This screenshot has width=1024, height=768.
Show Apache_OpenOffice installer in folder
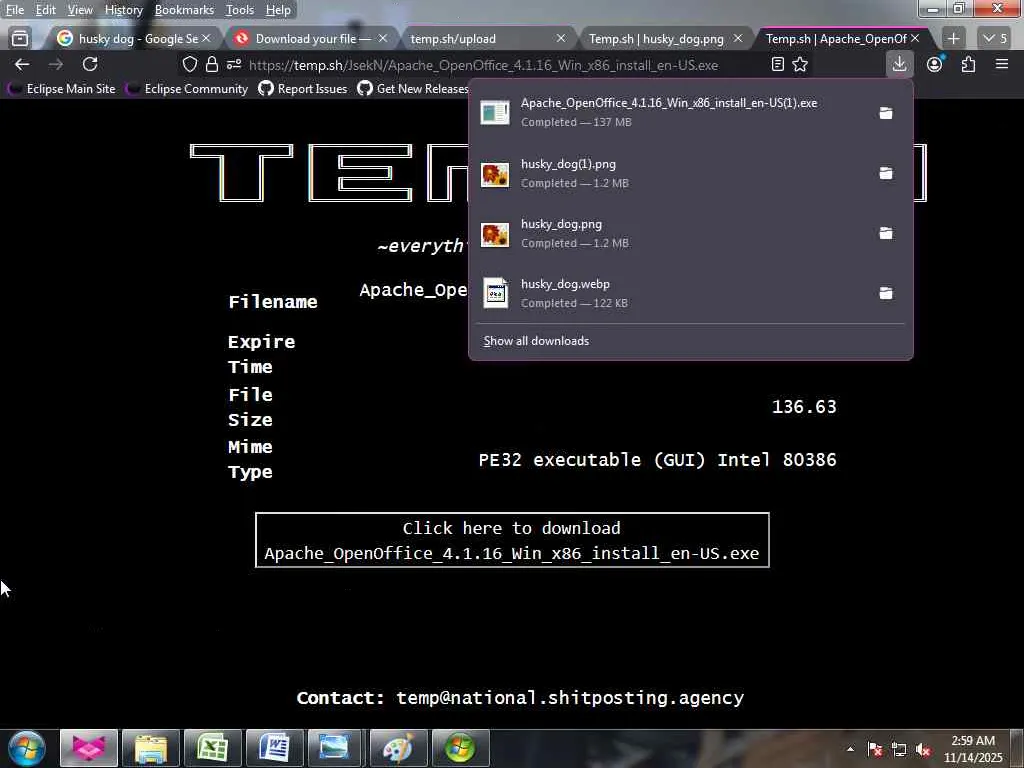(886, 112)
